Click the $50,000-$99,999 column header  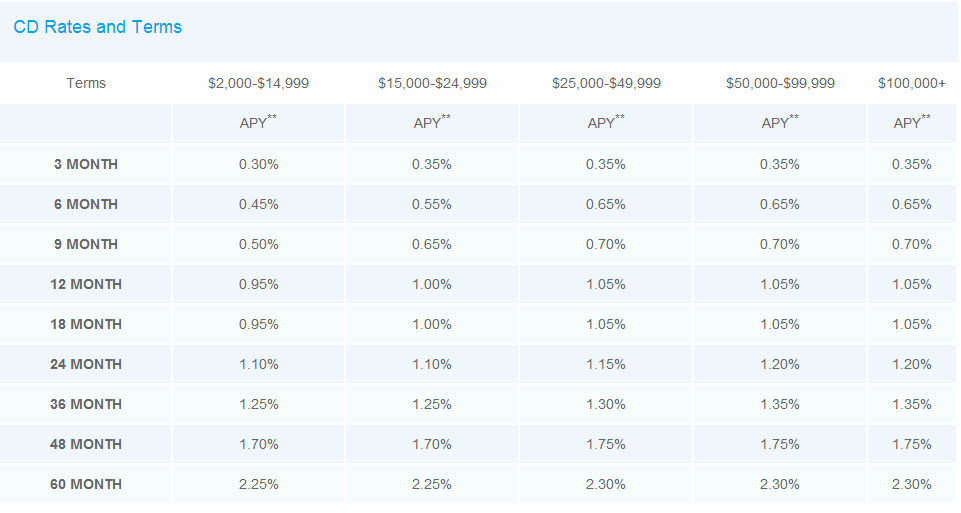point(780,83)
